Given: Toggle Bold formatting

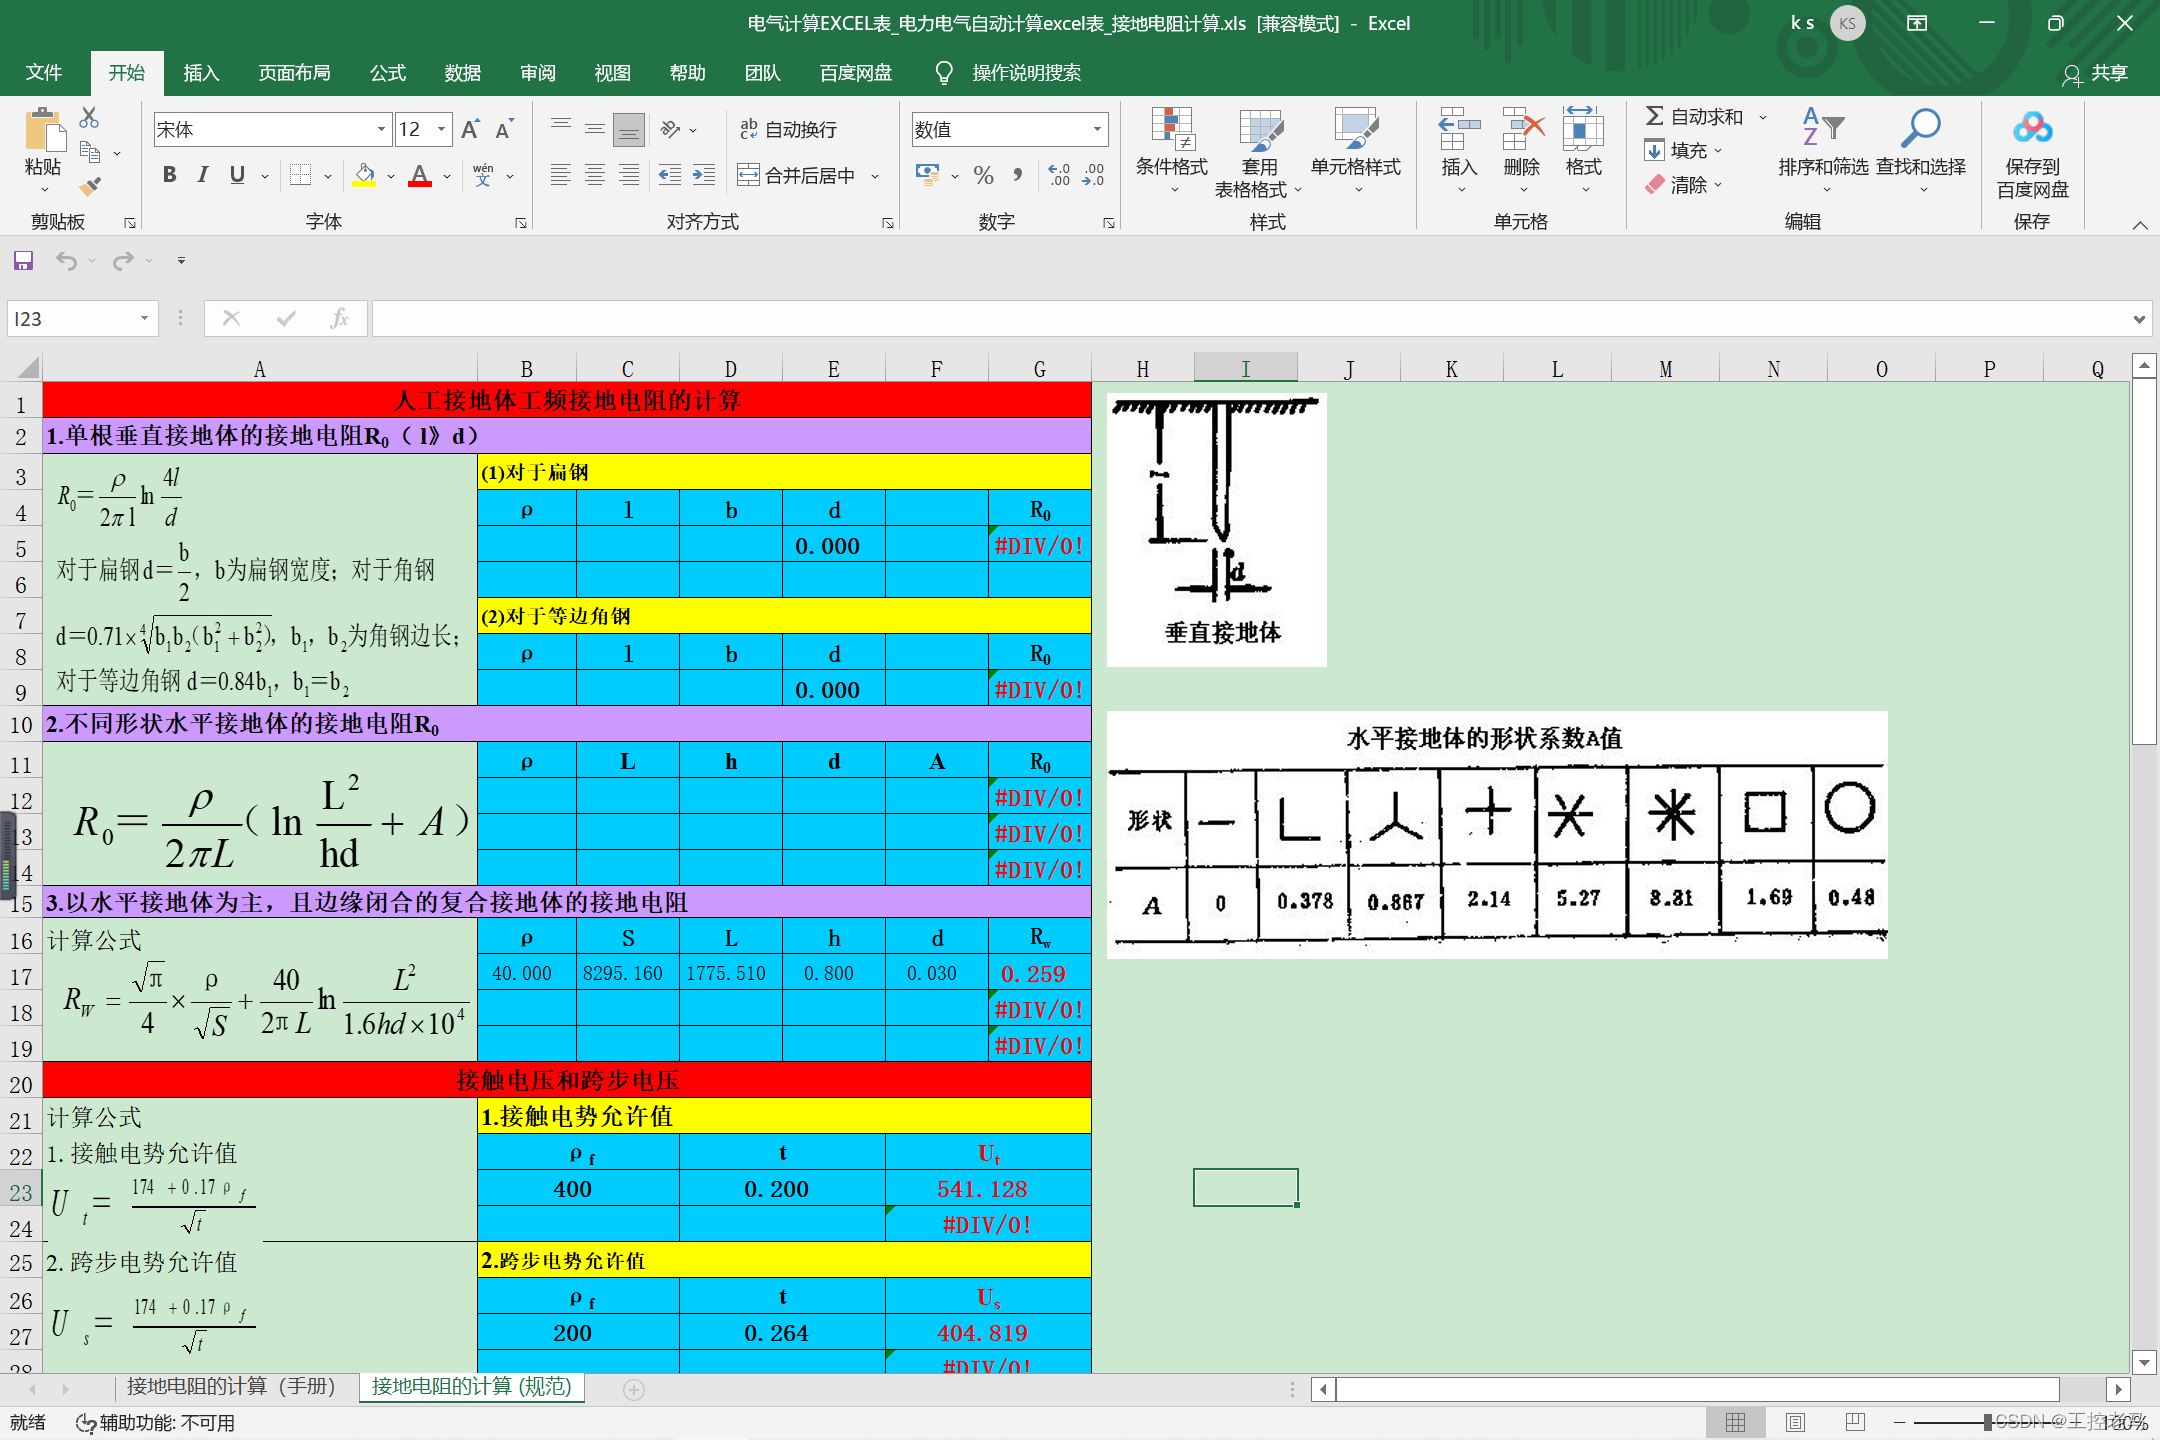Looking at the screenshot, I should (169, 175).
